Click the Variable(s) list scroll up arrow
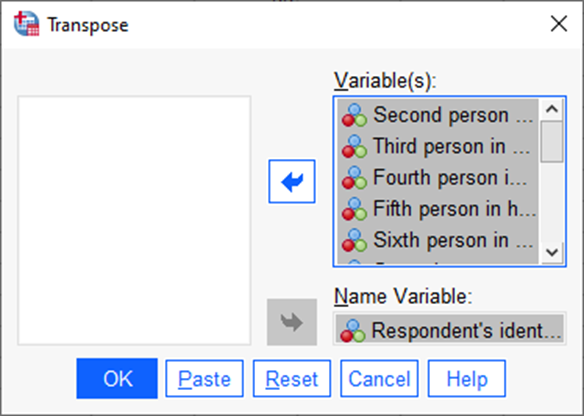Viewport: 584px width, 416px height. (x=552, y=109)
